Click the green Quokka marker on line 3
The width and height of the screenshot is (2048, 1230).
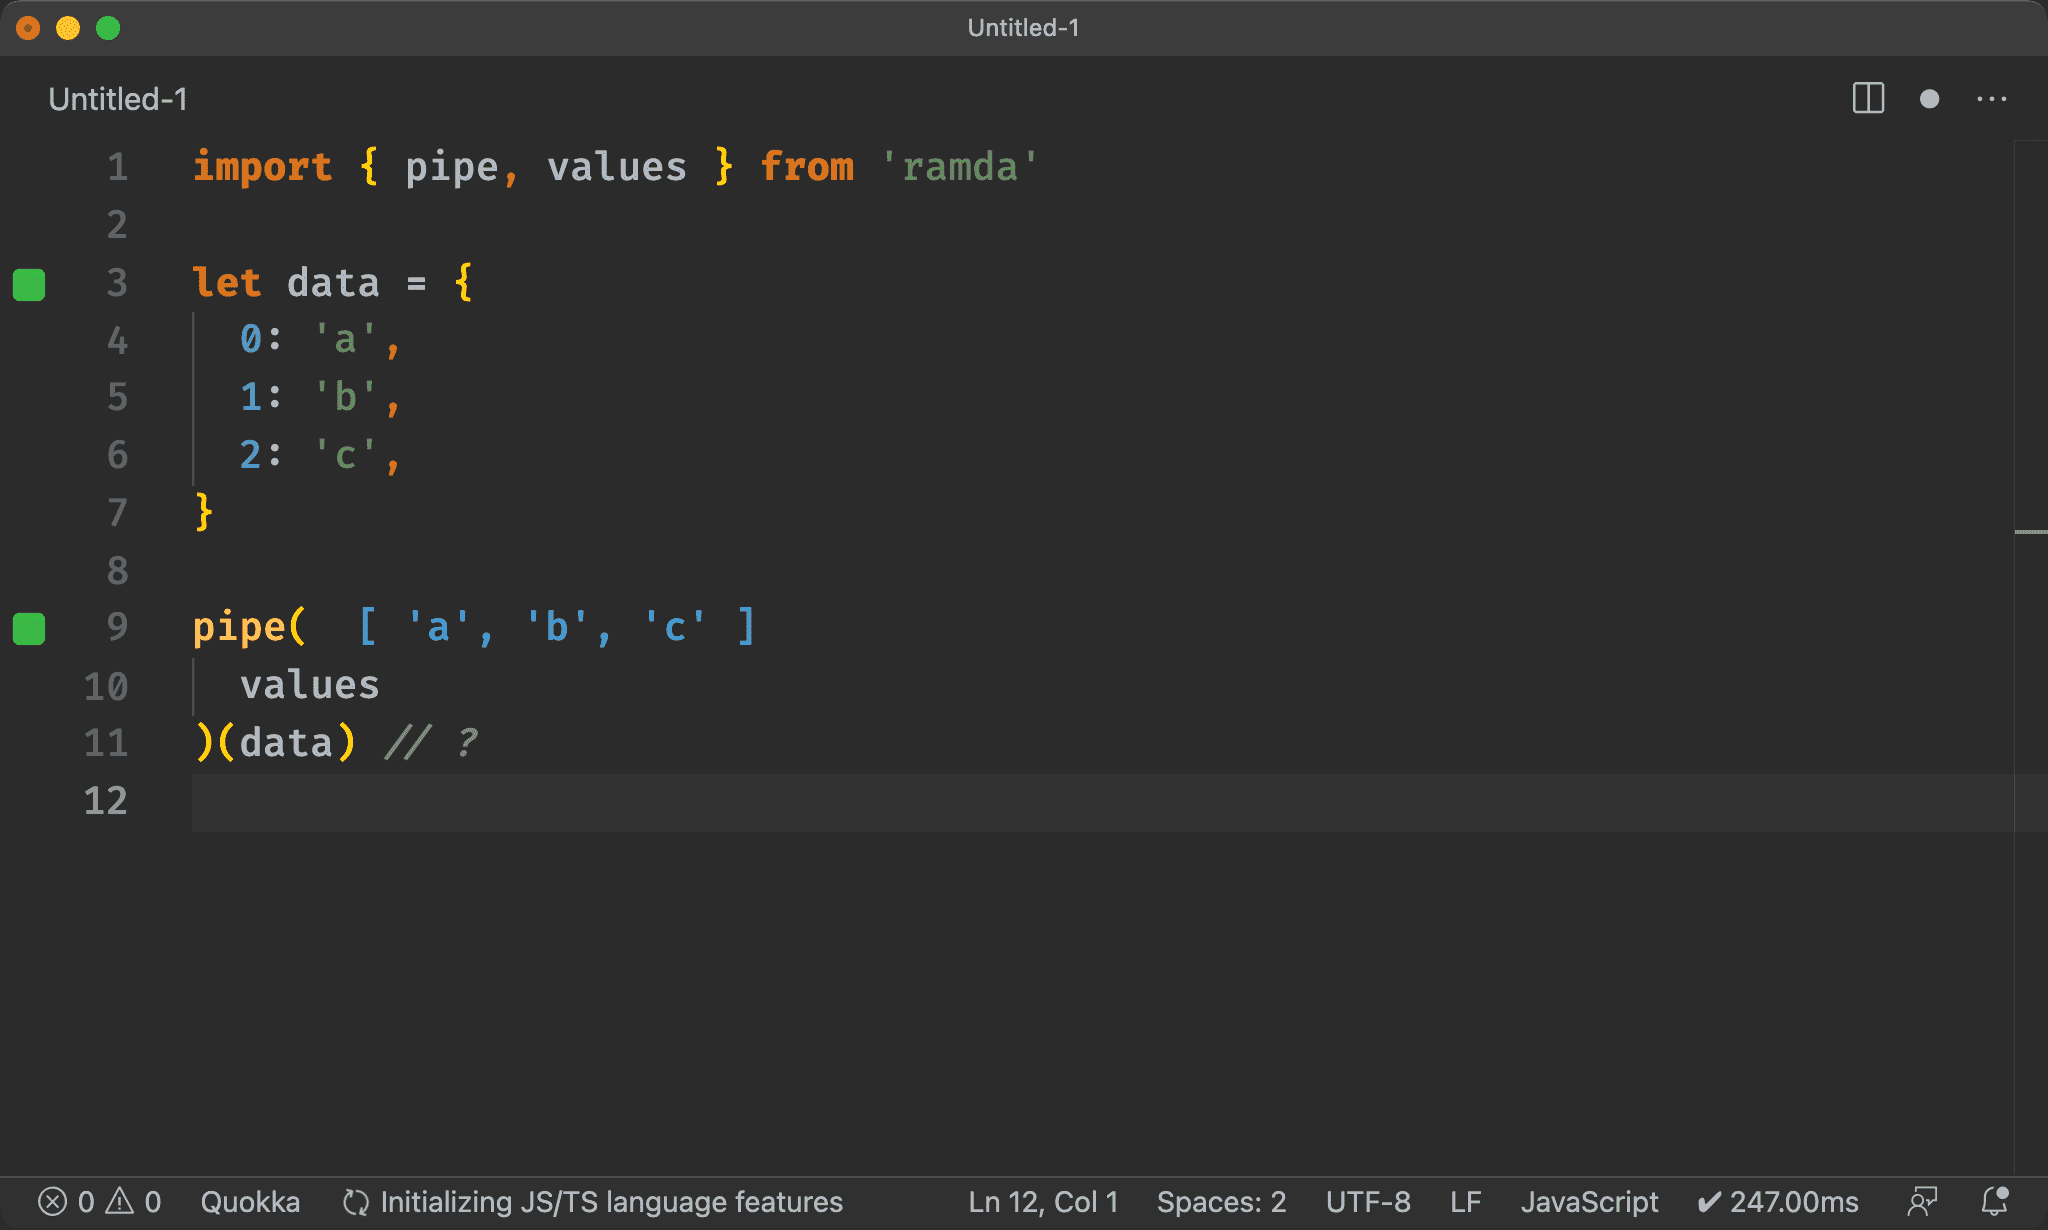click(29, 284)
